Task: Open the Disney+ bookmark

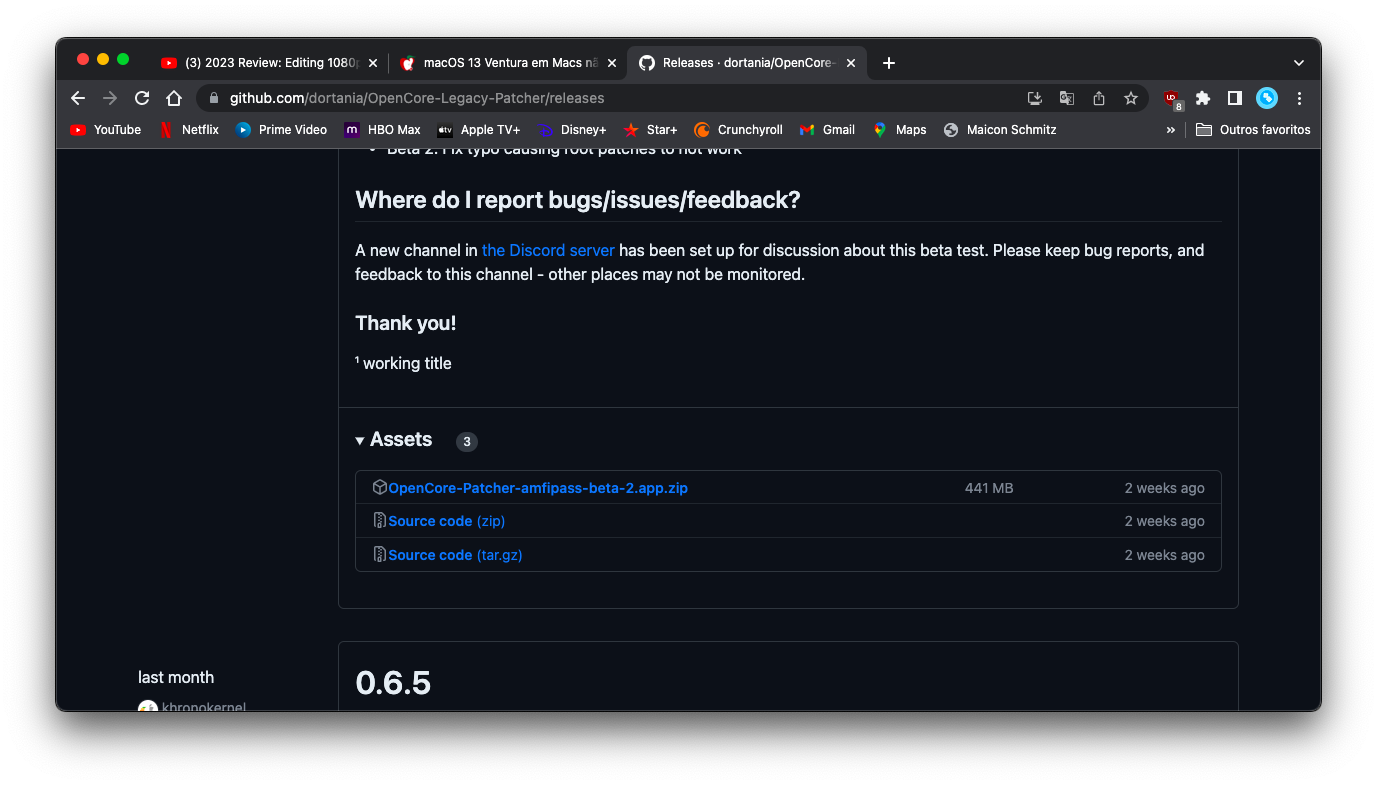Action: click(572, 130)
